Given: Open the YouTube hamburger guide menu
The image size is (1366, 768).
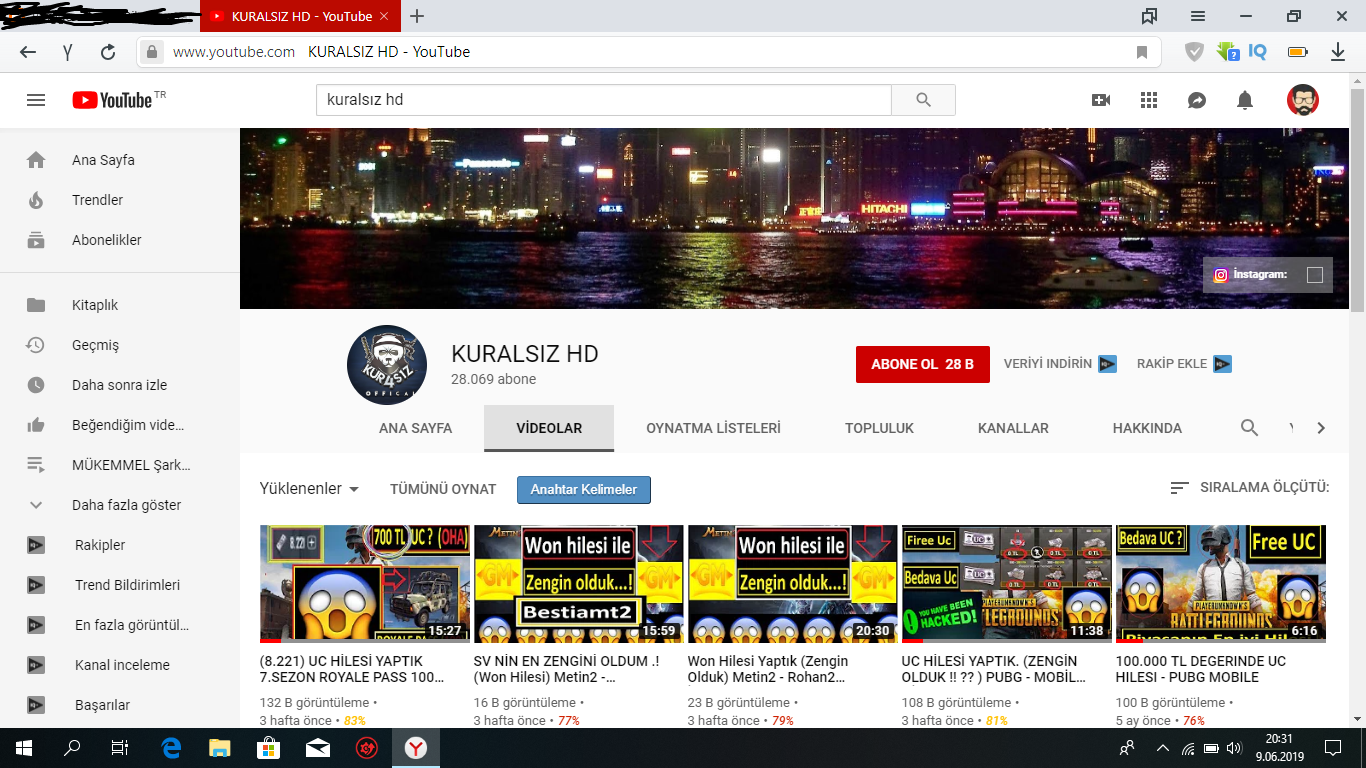Looking at the screenshot, I should 36,100.
